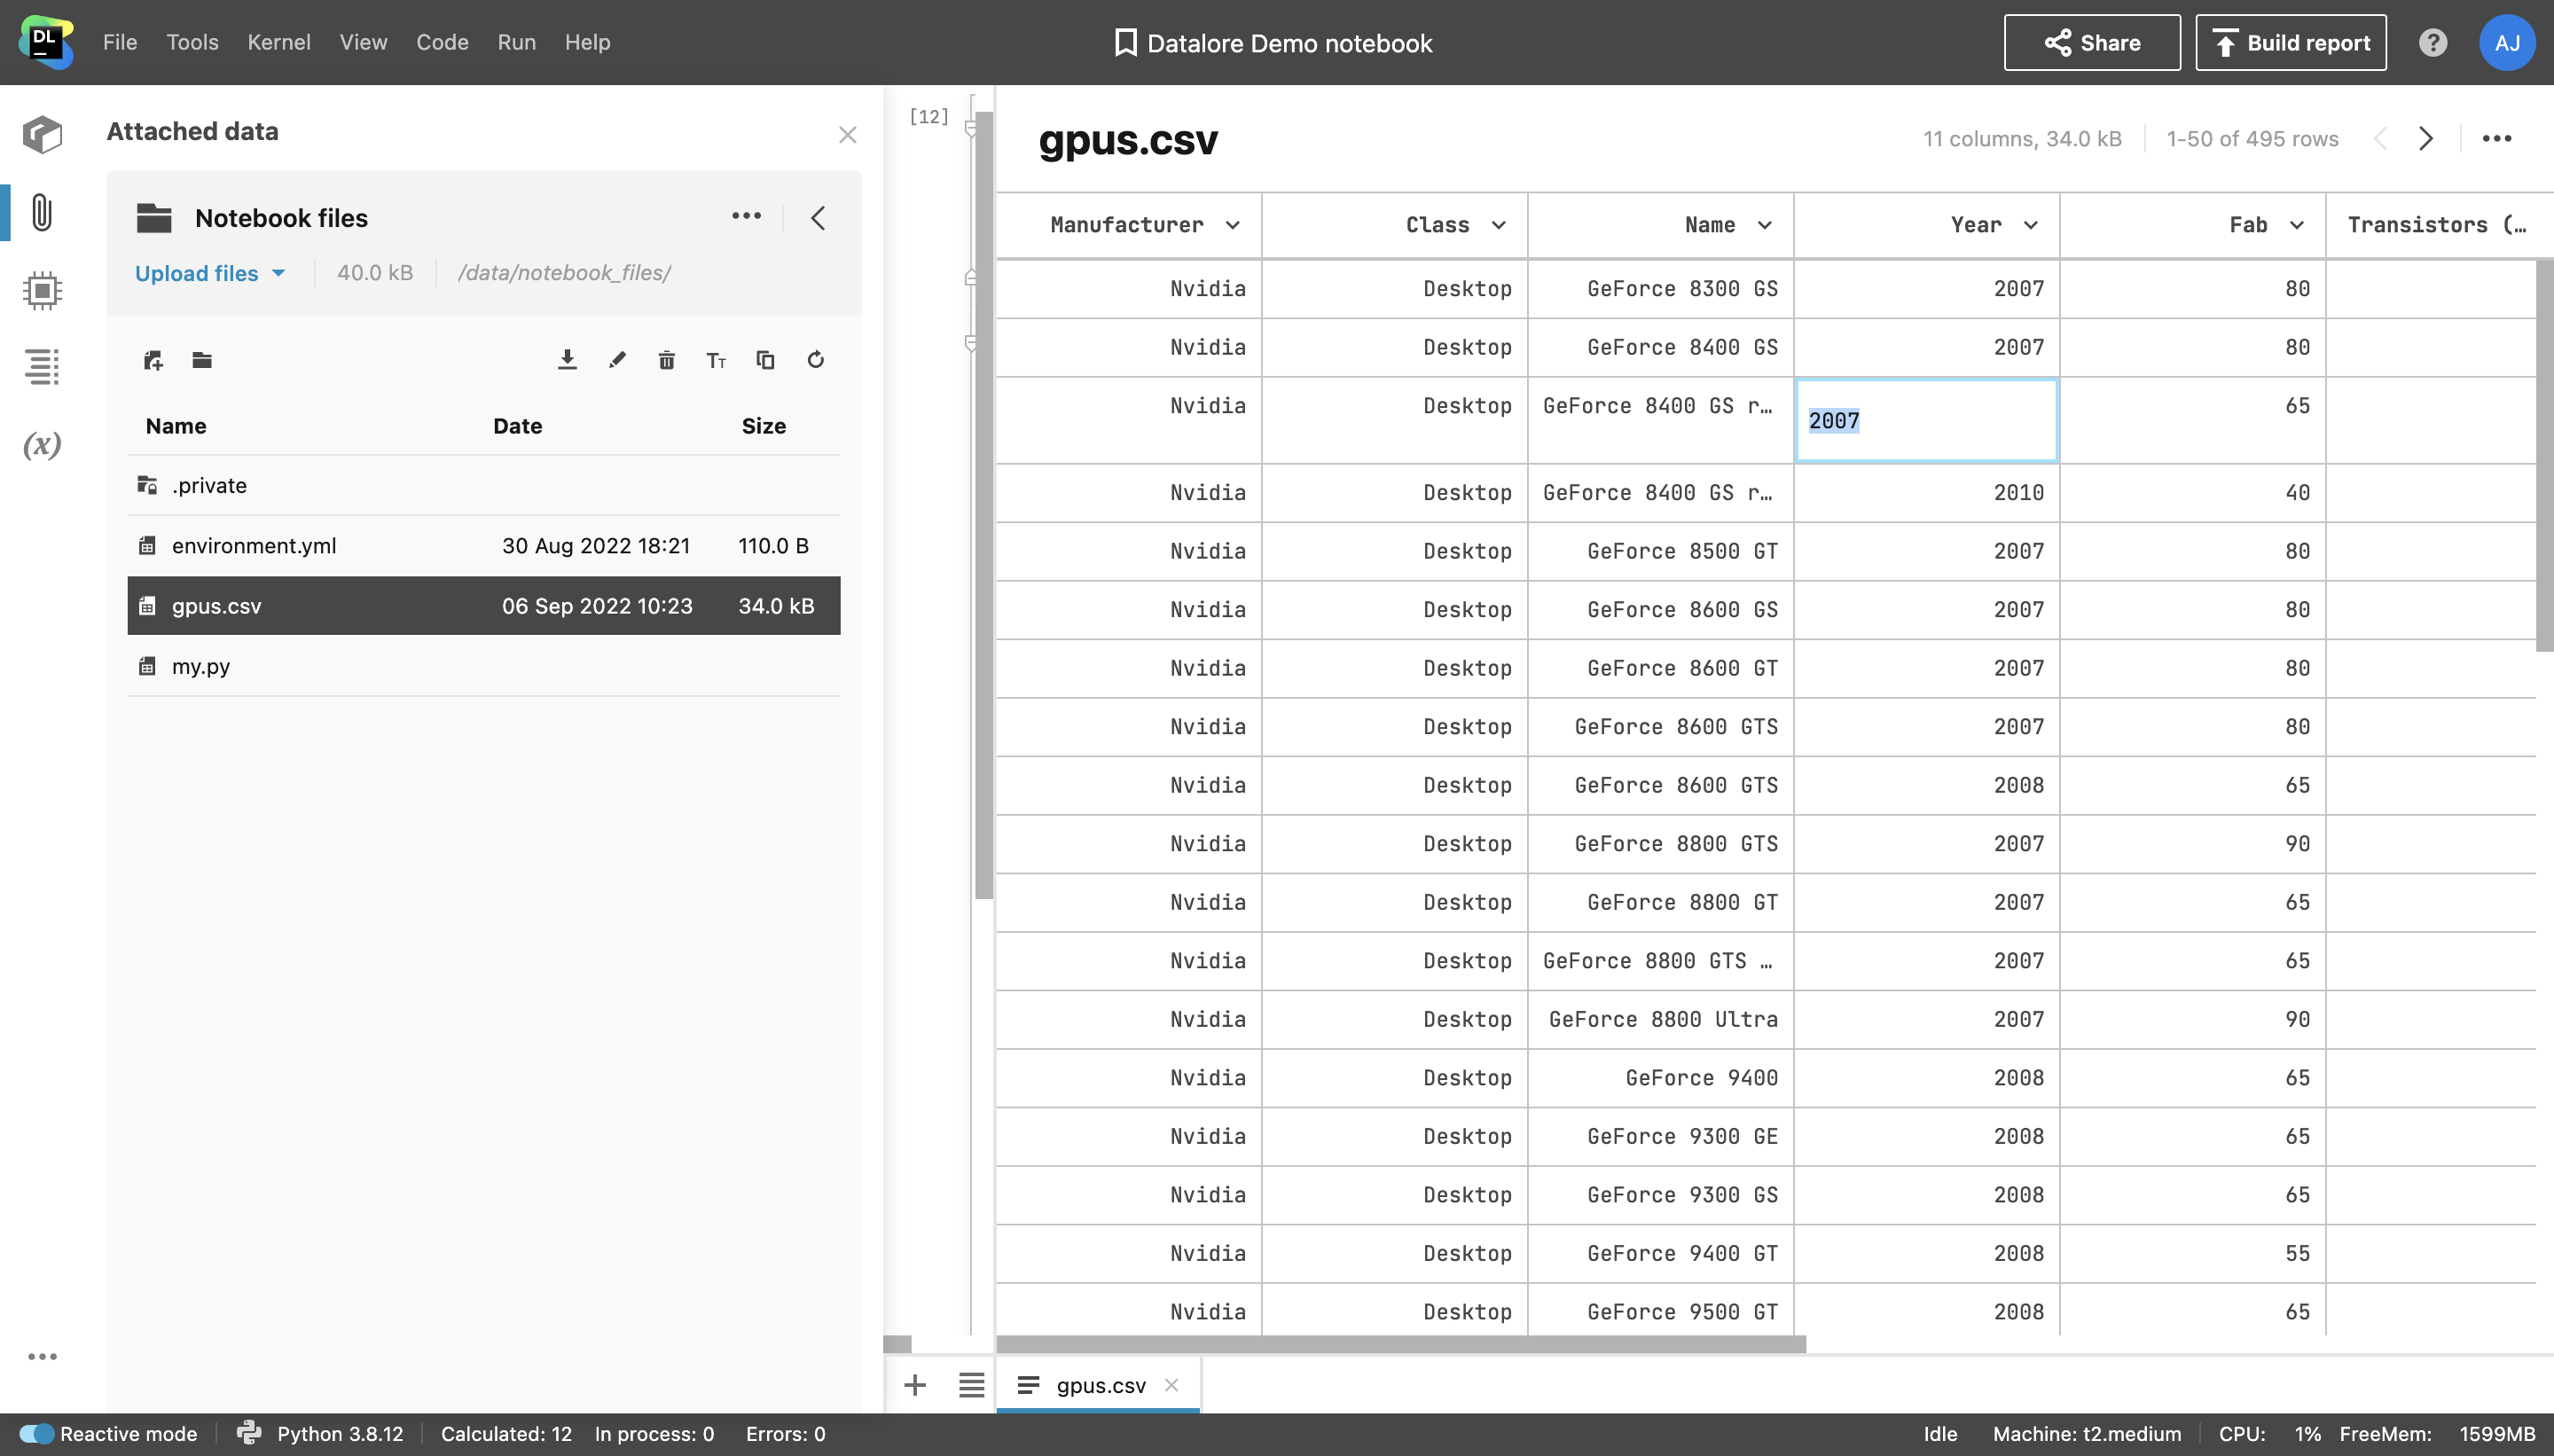Screen dimensions: 2554x1456
Task: Toggle the Reactive mode switch
Action: (x=37, y=1433)
